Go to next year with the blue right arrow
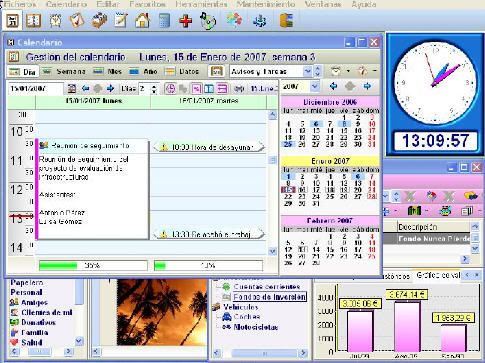The image size is (485, 363). pos(367,86)
